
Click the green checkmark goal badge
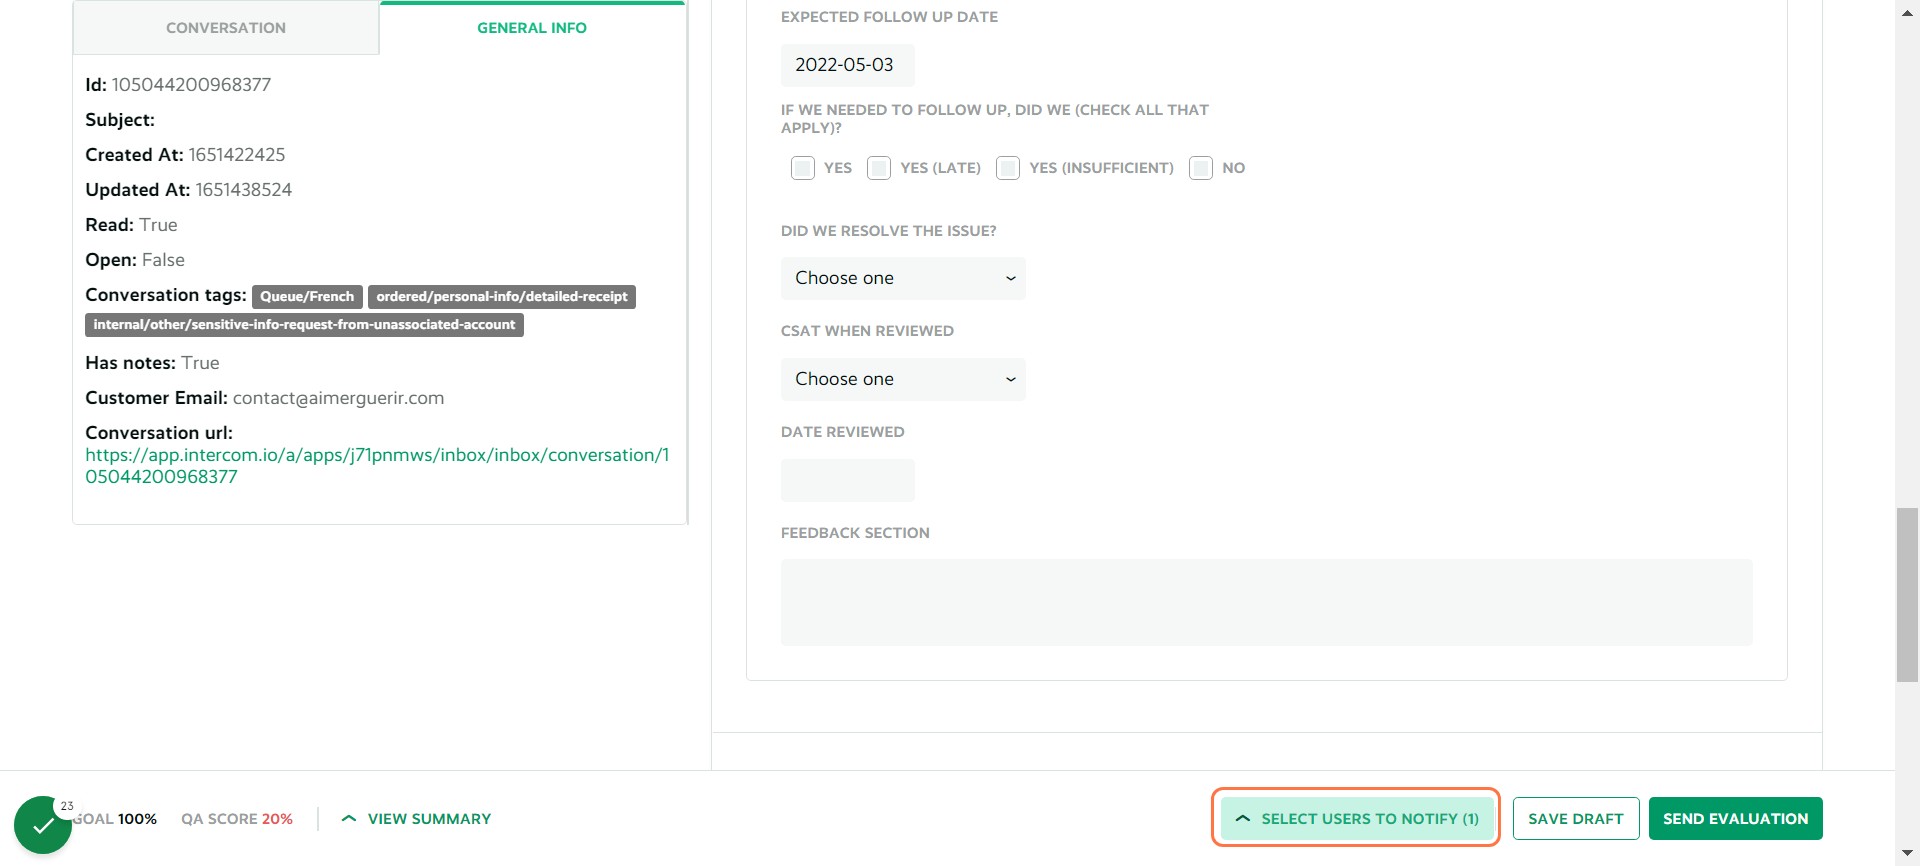(x=43, y=825)
